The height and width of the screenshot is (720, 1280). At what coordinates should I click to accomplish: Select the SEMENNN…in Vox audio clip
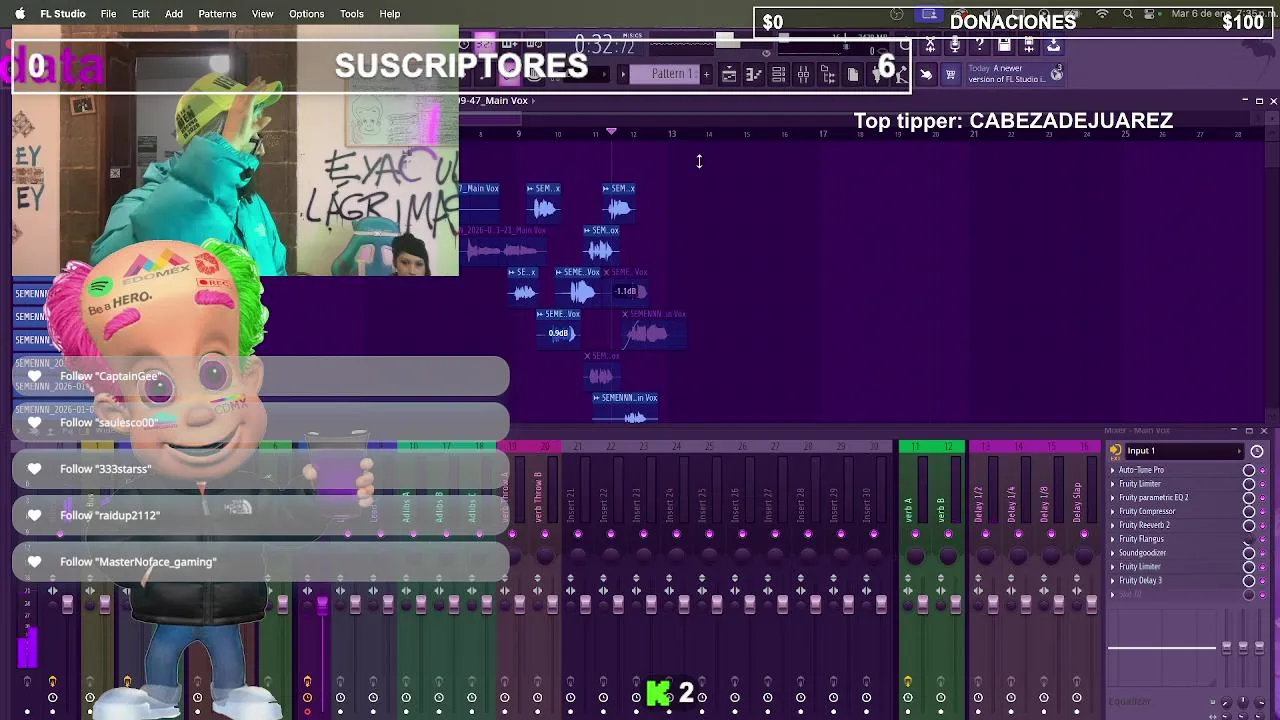(625, 409)
